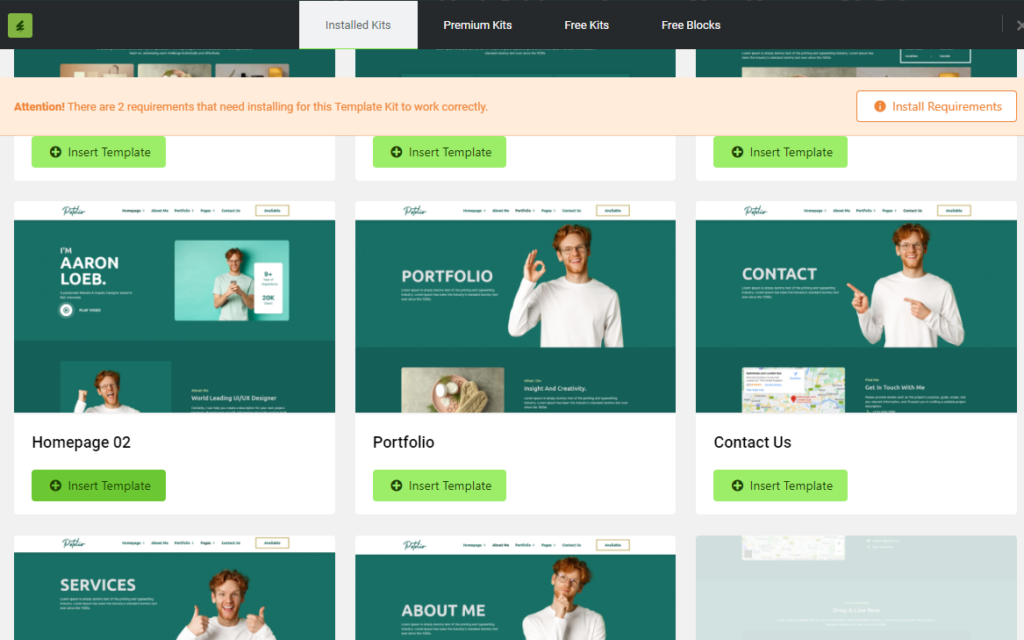Open the Portfolio template preview thumbnail
Viewport: 1024px width, 640px height.
pyautogui.click(x=515, y=306)
